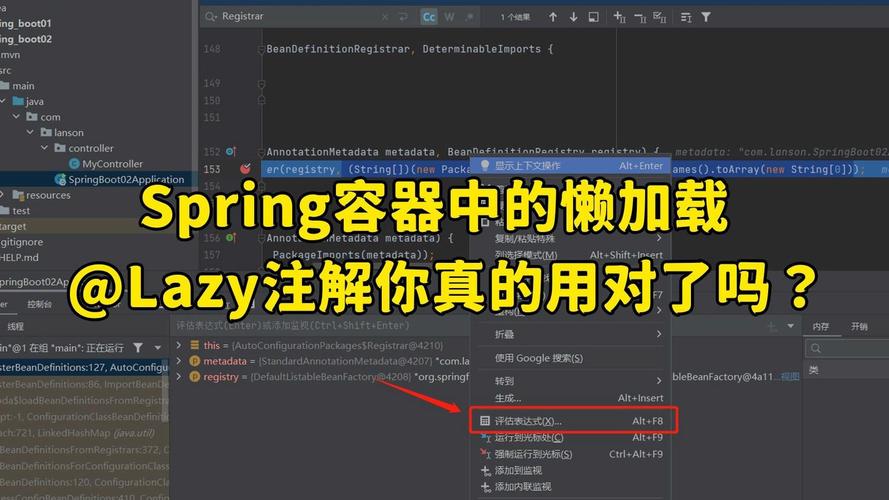Image resolution: width=889 pixels, height=500 pixels.
Task: Toggle match case (Cc) in search bar
Action: (429, 17)
